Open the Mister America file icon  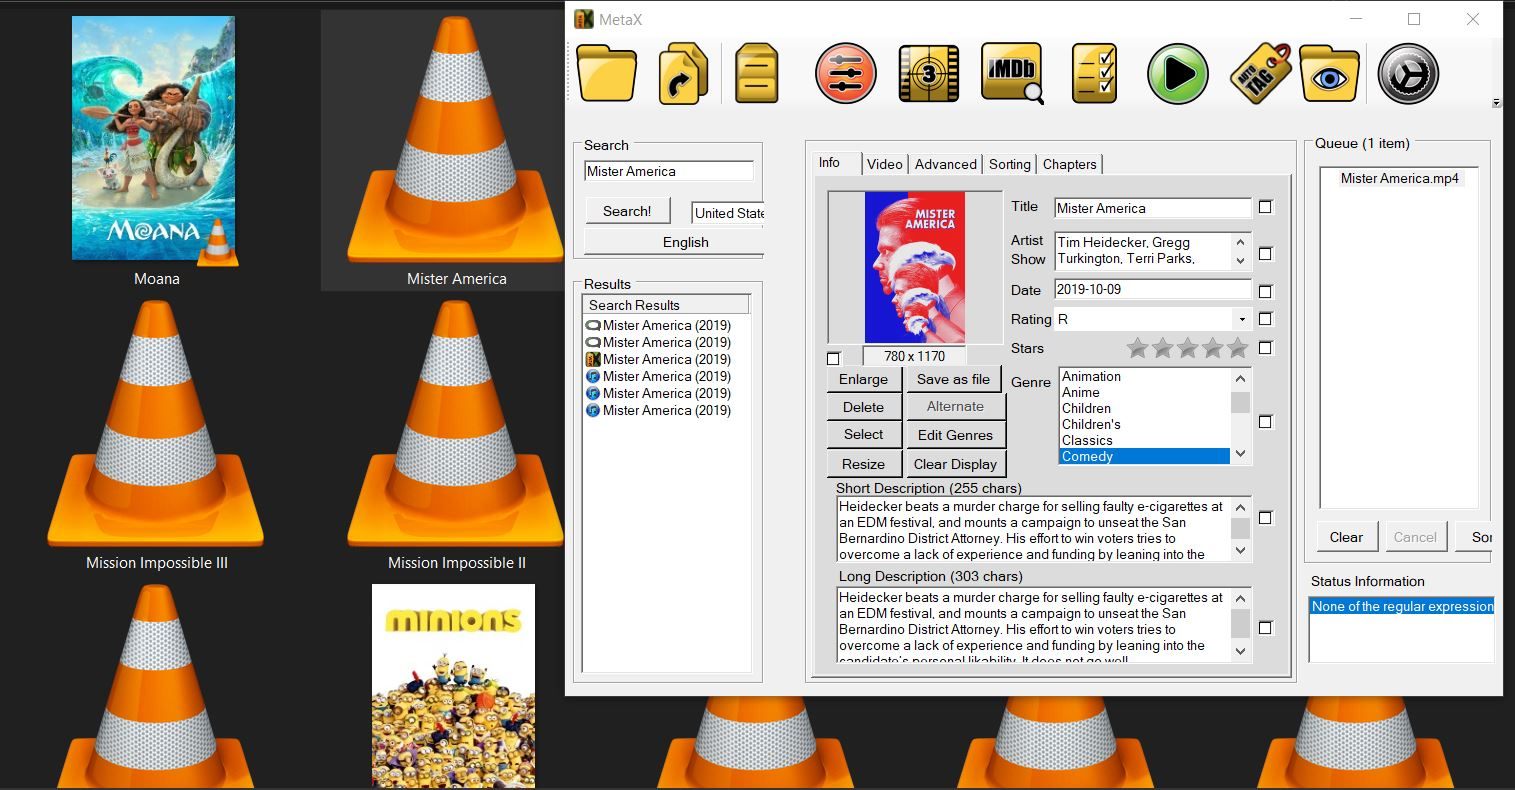tap(456, 140)
